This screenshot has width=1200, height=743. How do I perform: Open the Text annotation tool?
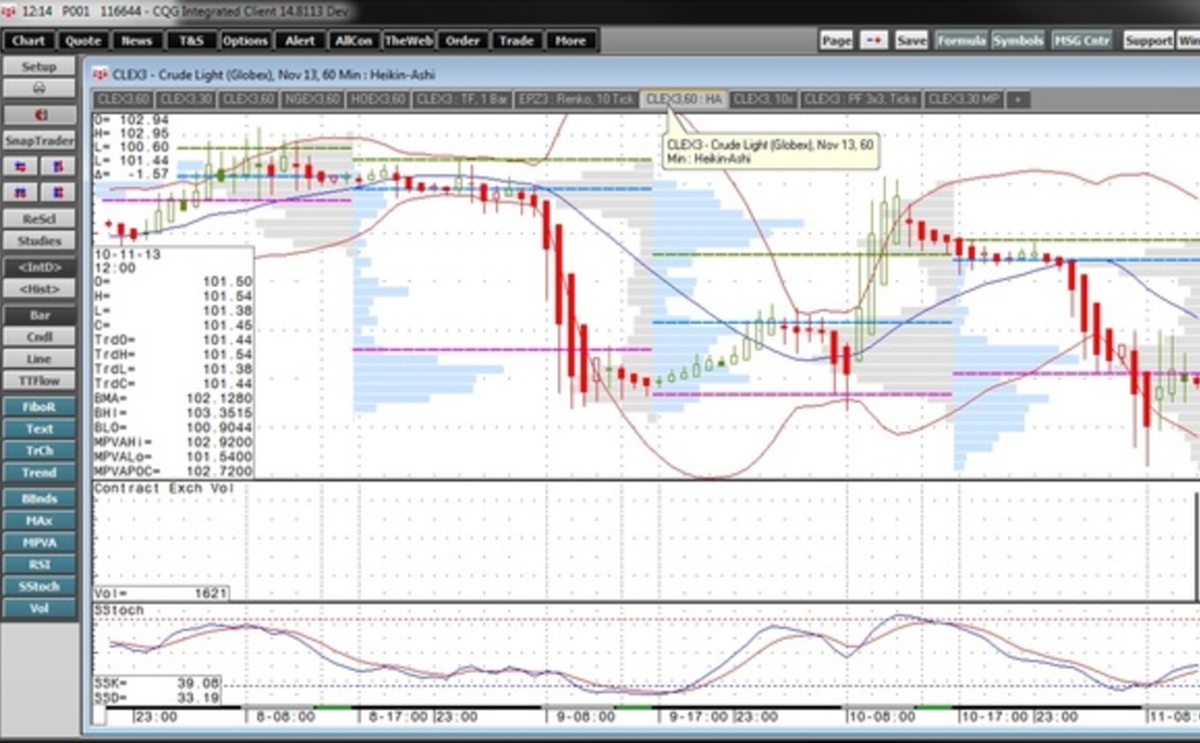pos(40,428)
